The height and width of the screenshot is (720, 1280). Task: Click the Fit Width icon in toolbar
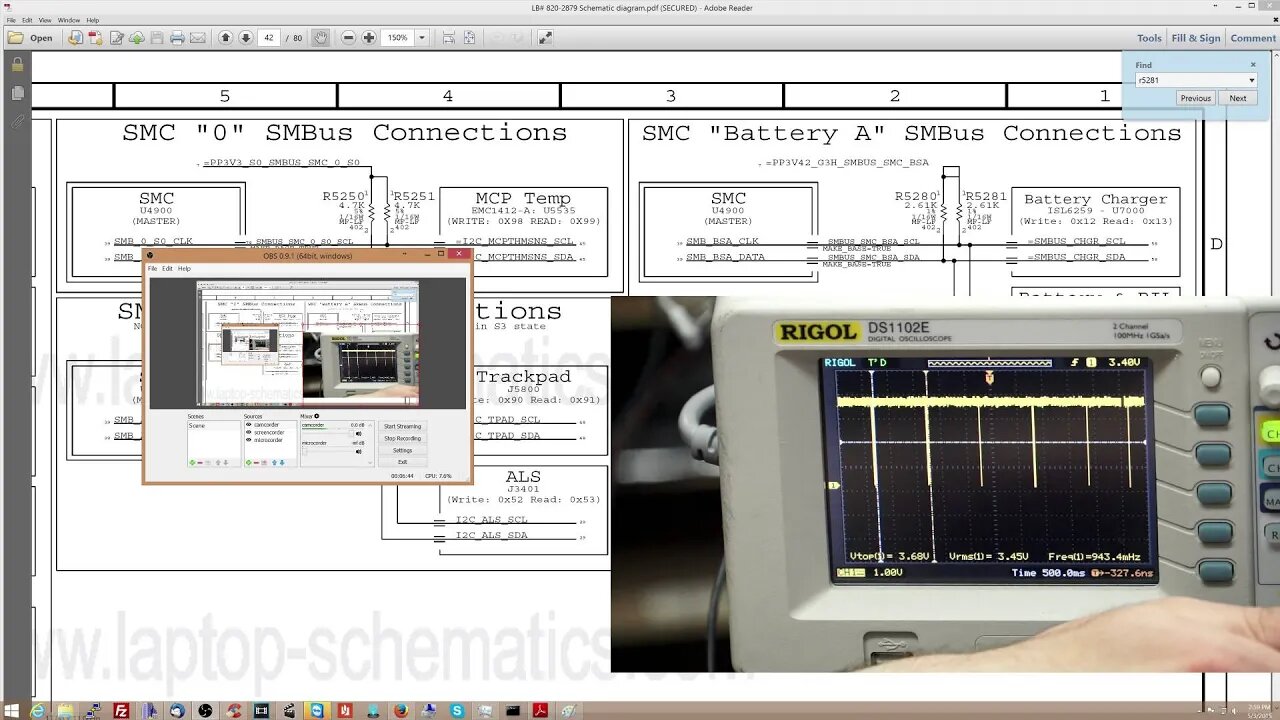pos(448,38)
